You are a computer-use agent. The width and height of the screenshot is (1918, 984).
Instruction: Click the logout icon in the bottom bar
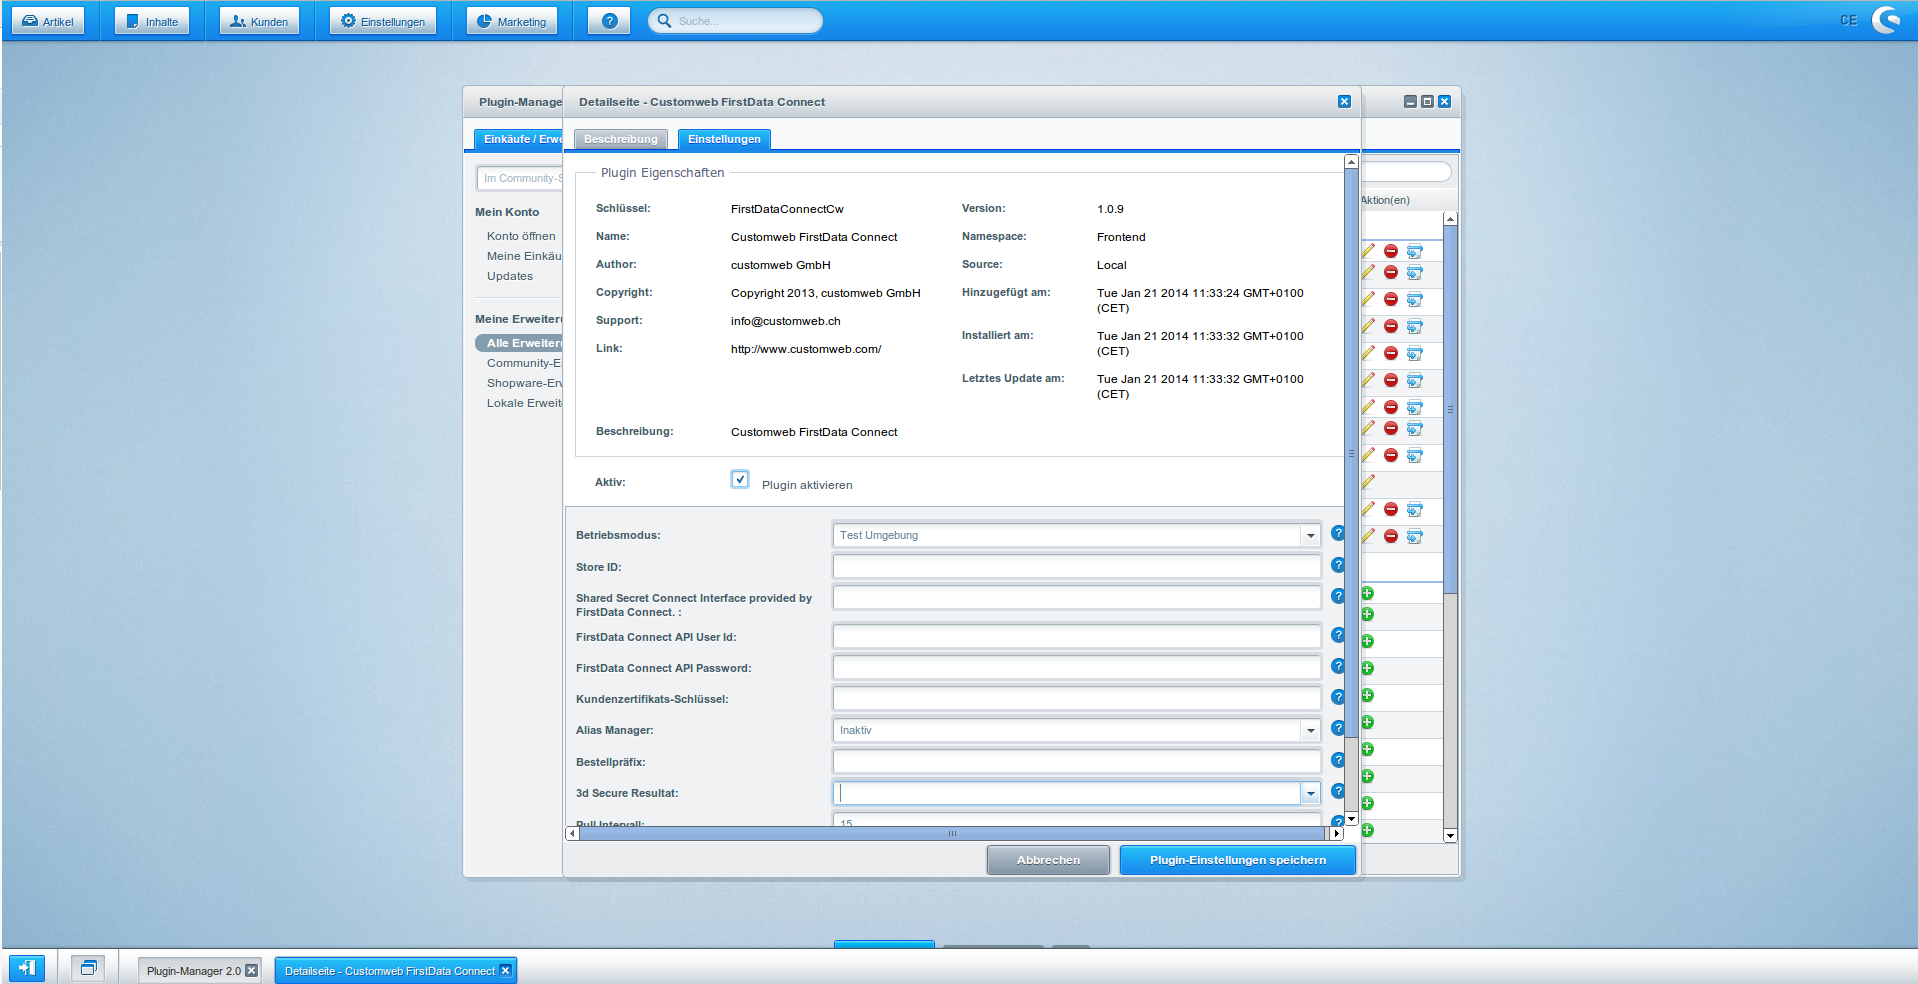point(27,968)
